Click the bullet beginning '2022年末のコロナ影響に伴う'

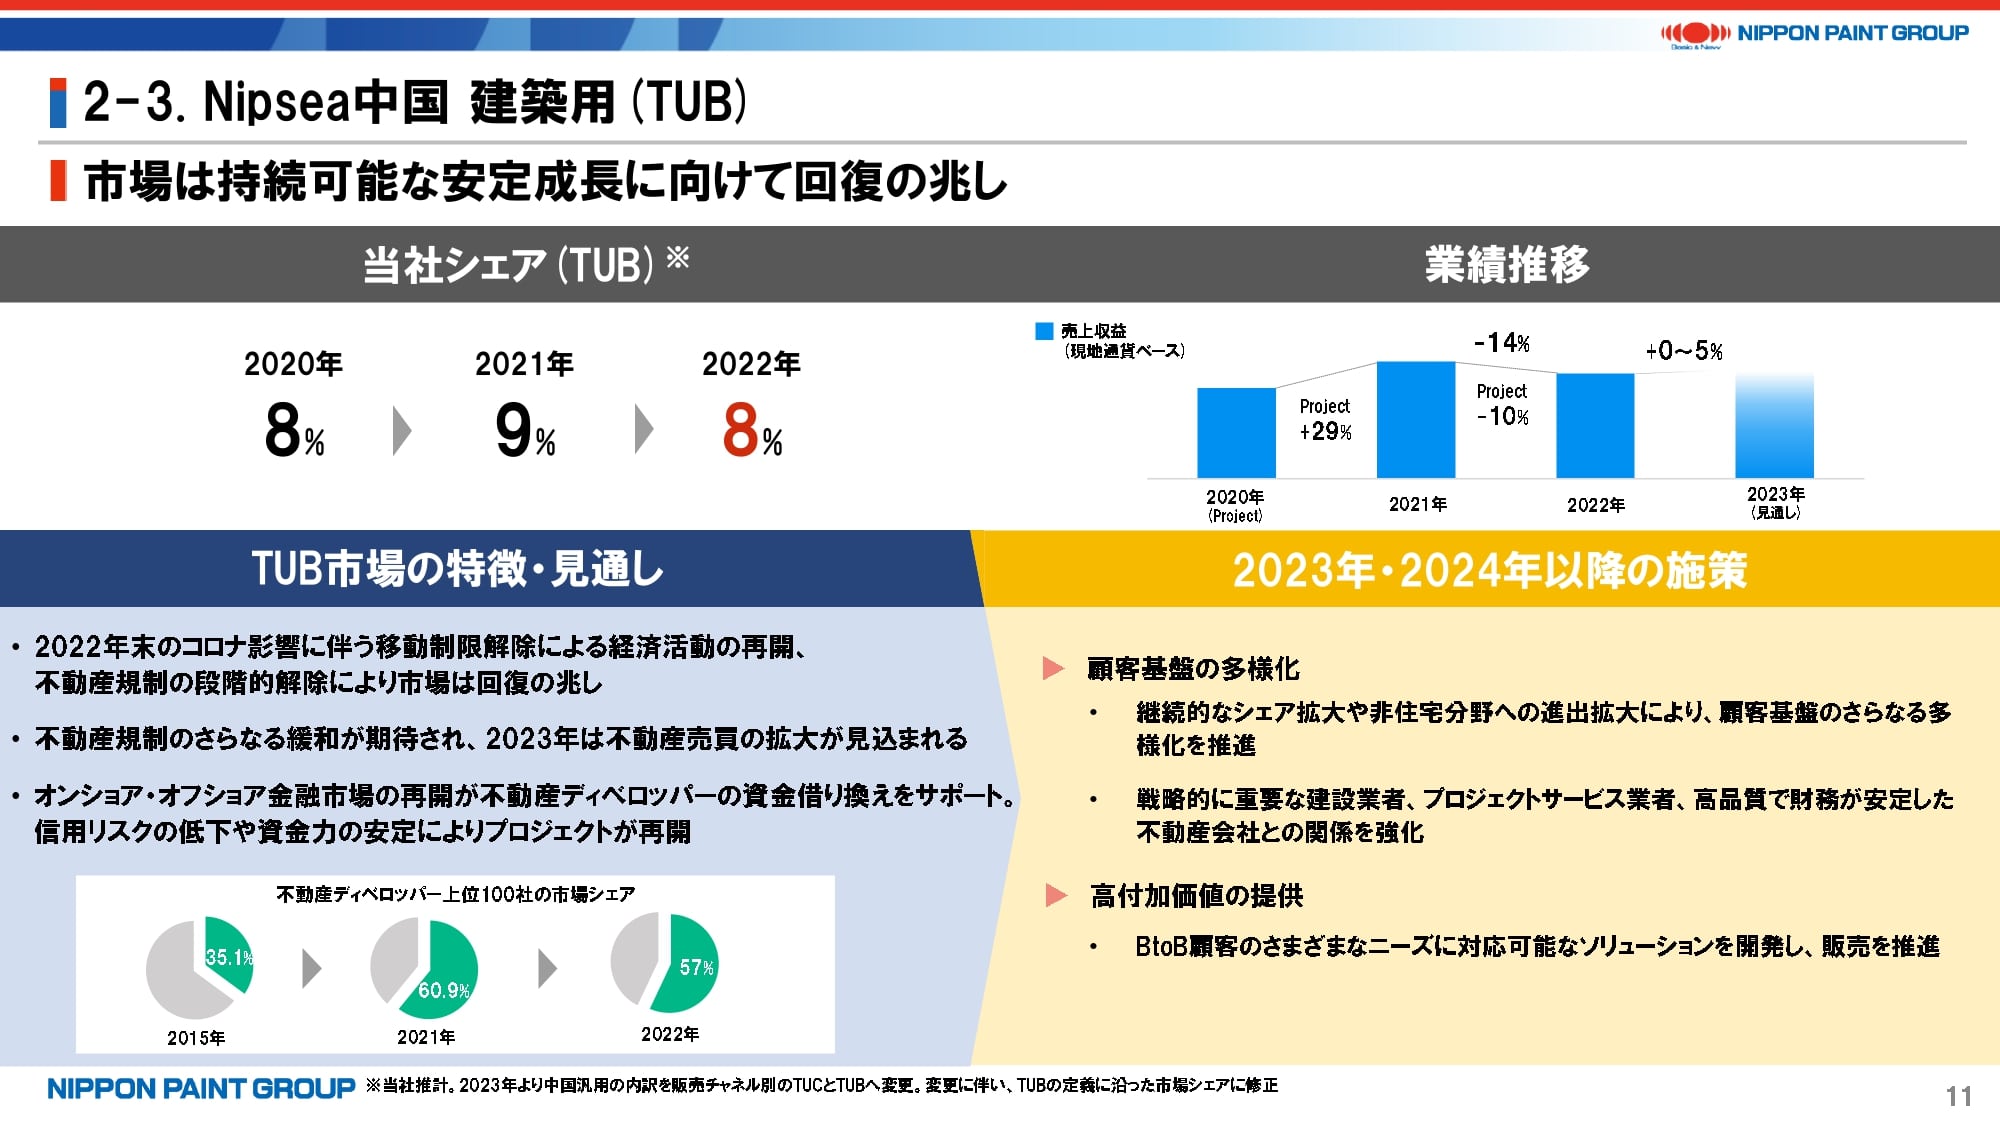[x=420, y=665]
